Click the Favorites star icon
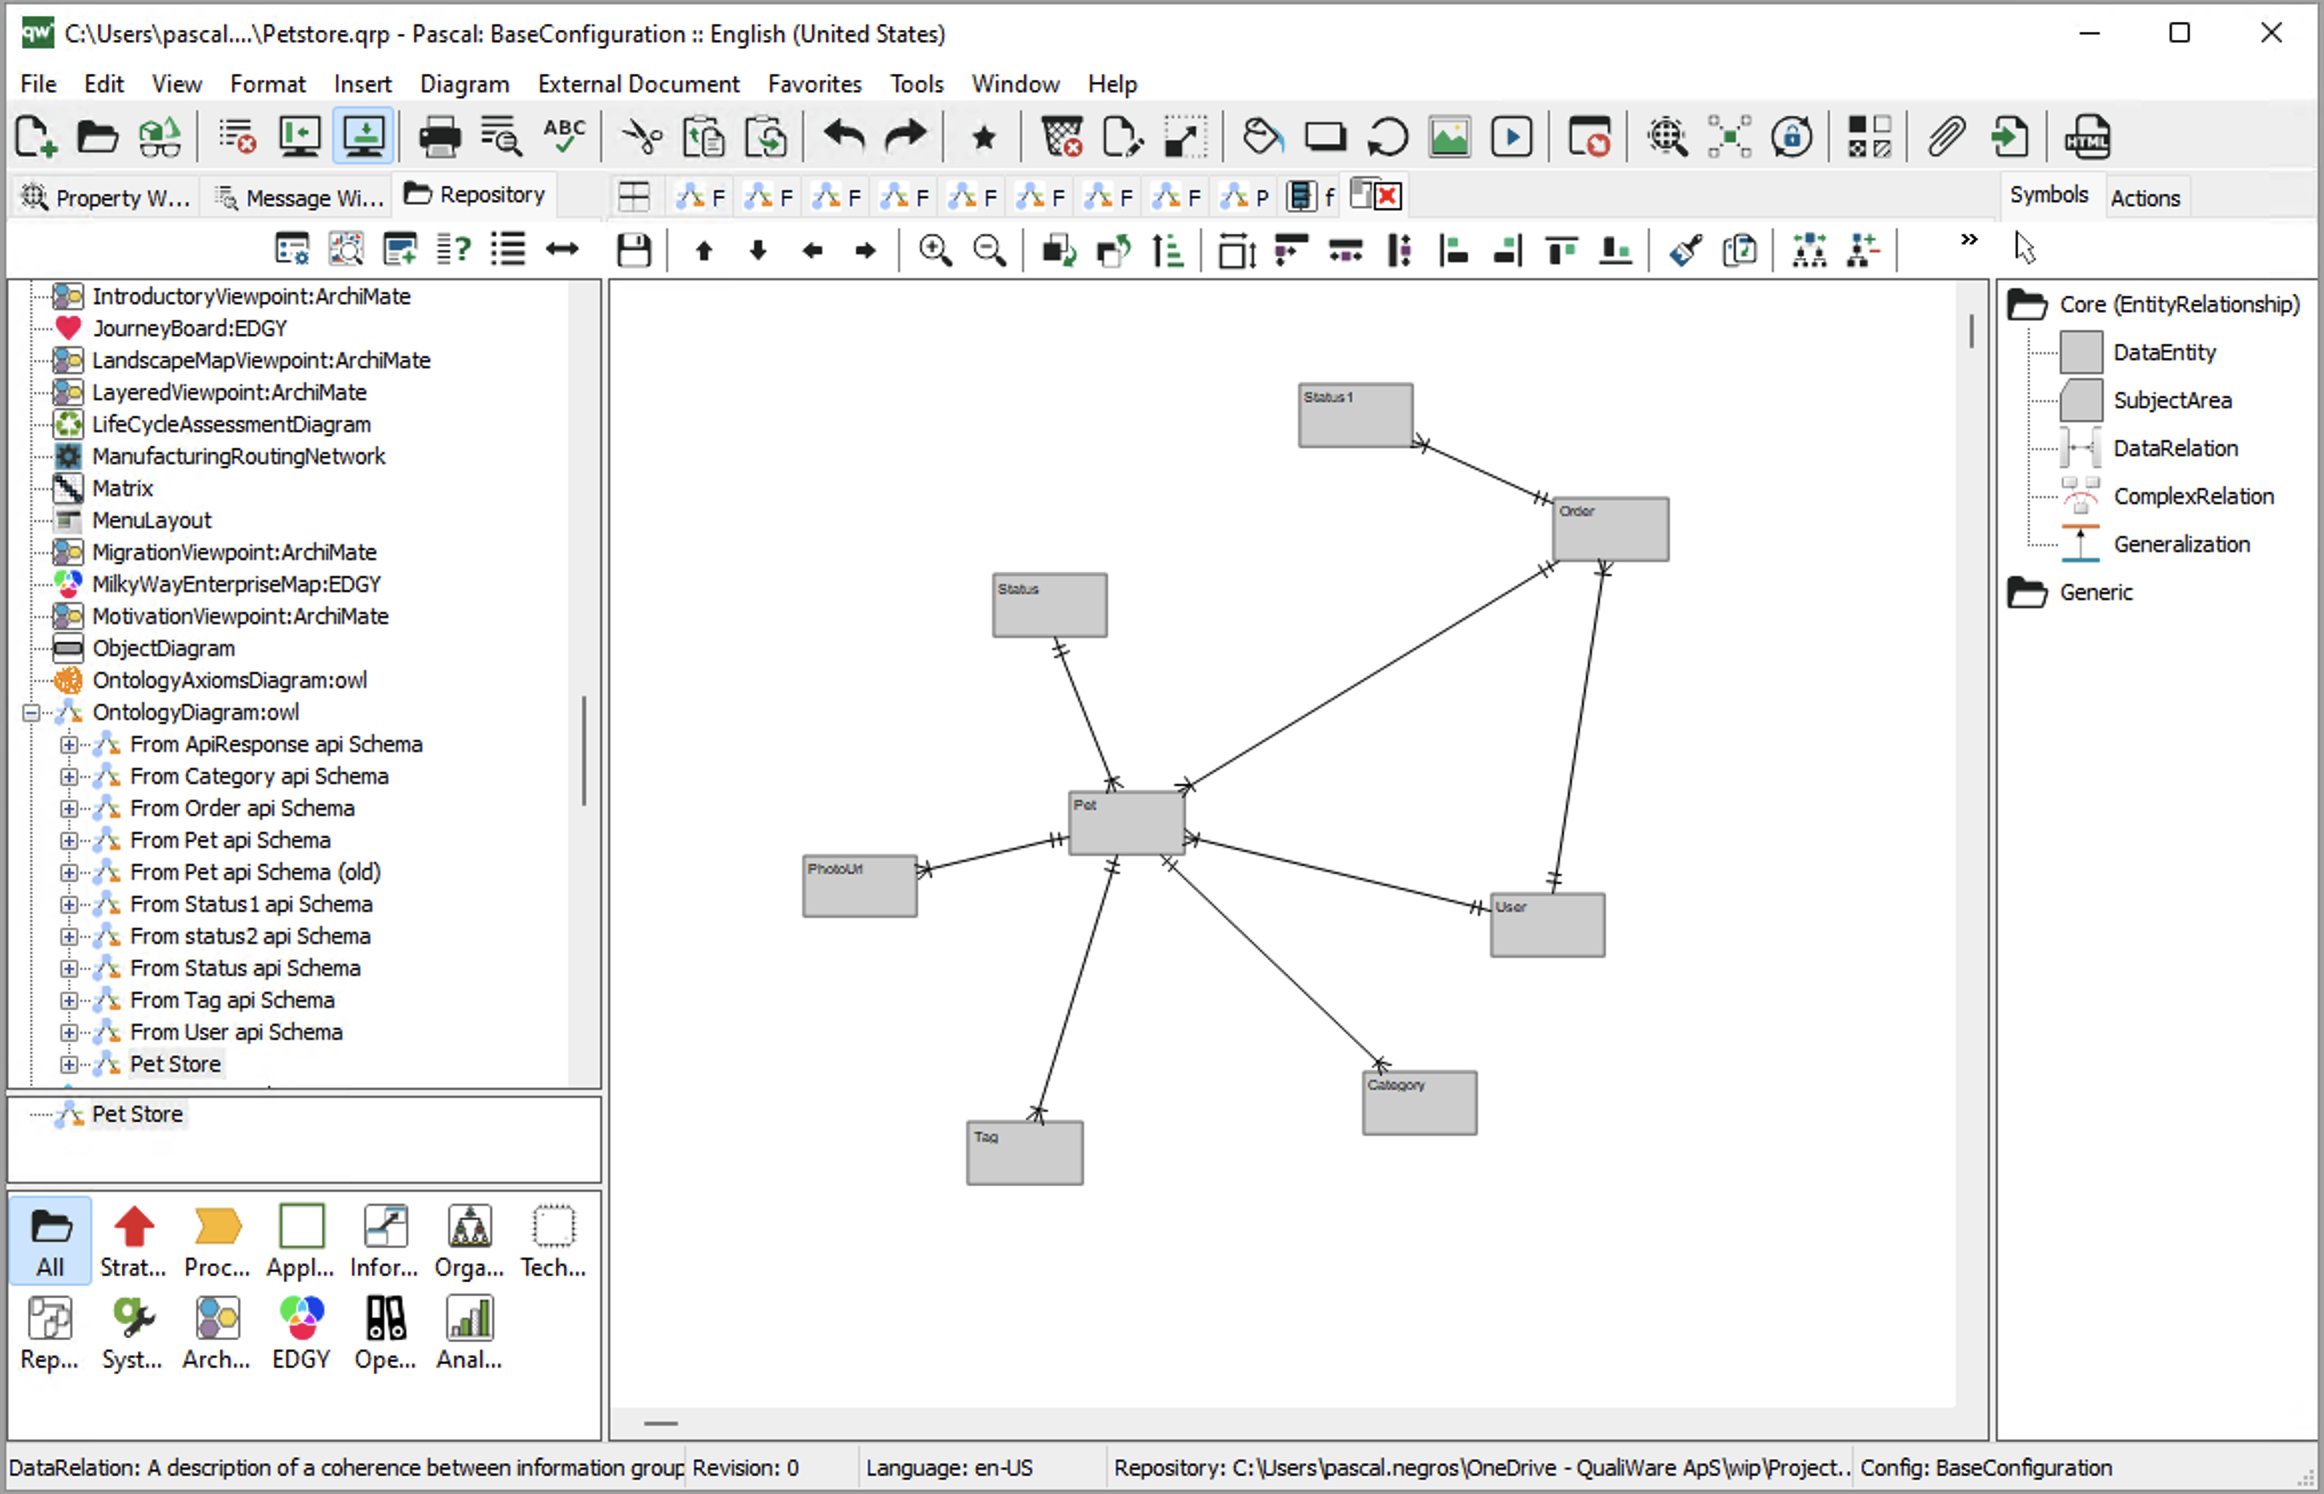This screenshot has height=1494, width=2324. tap(984, 137)
